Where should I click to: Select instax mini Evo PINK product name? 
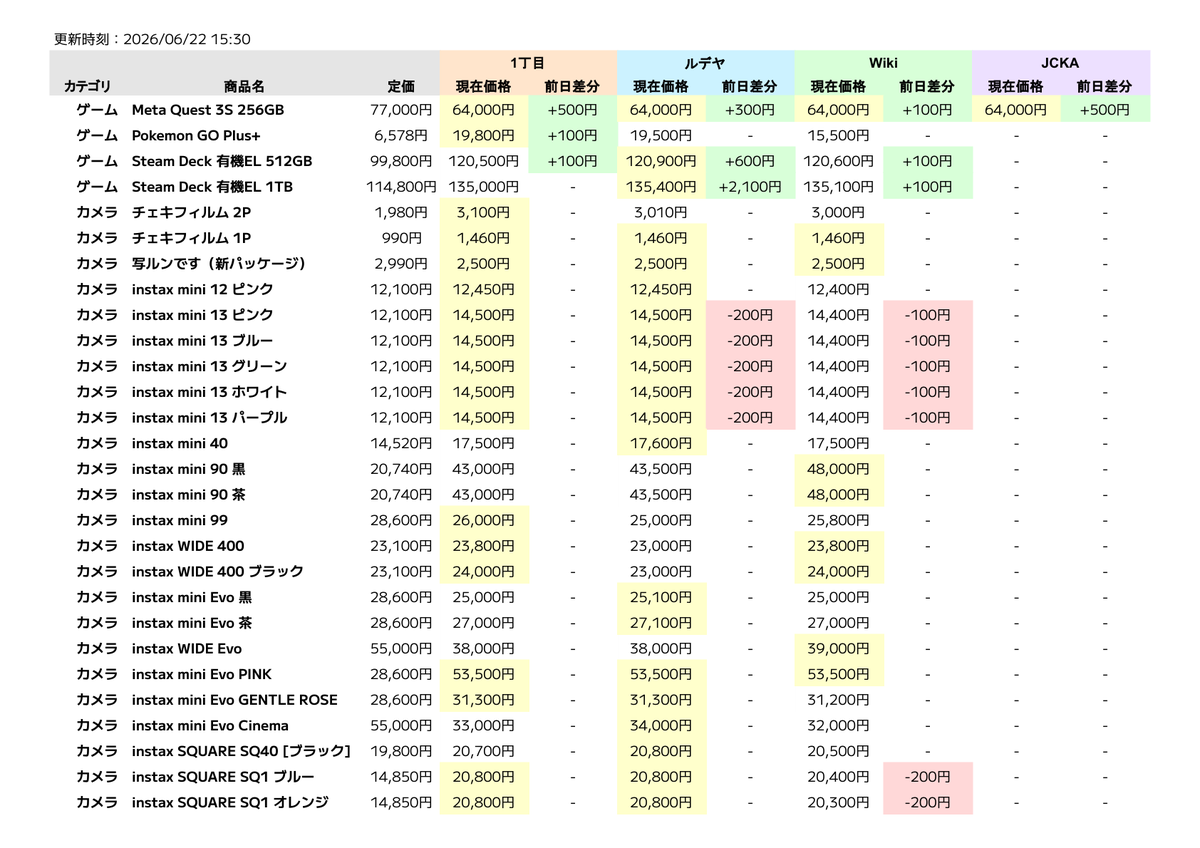click(201, 674)
